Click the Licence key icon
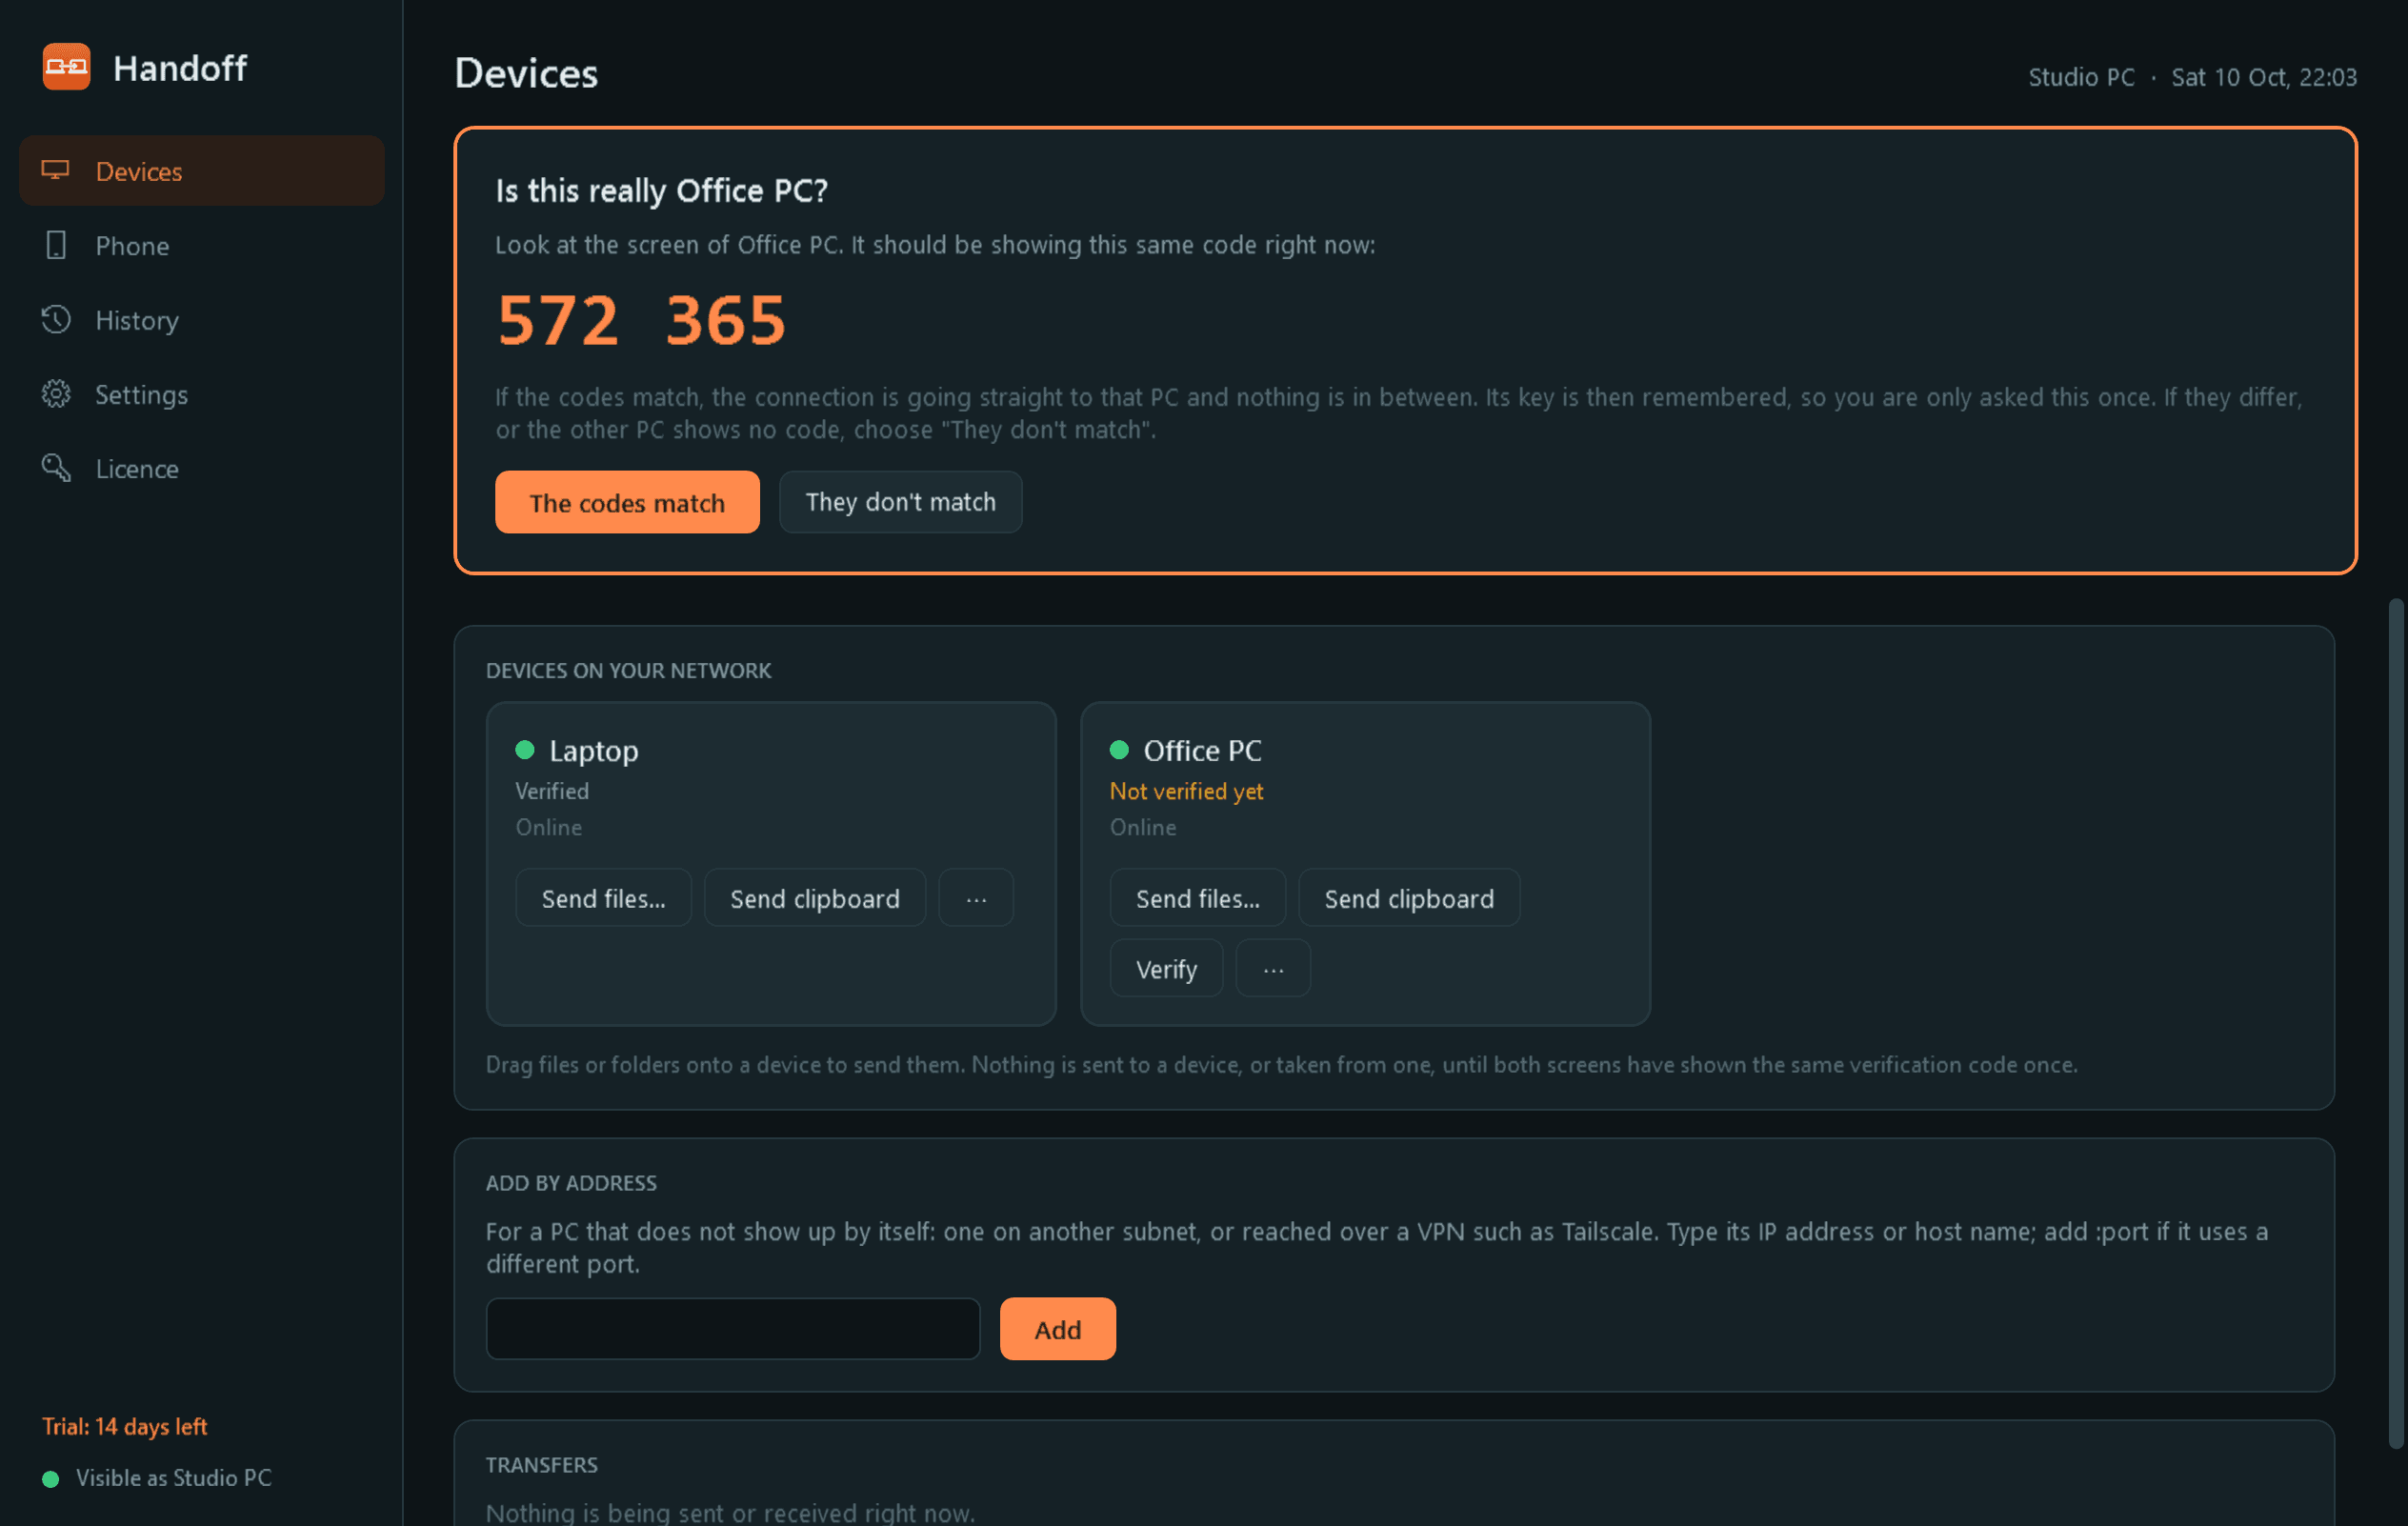The height and width of the screenshot is (1526, 2408). click(x=56, y=468)
